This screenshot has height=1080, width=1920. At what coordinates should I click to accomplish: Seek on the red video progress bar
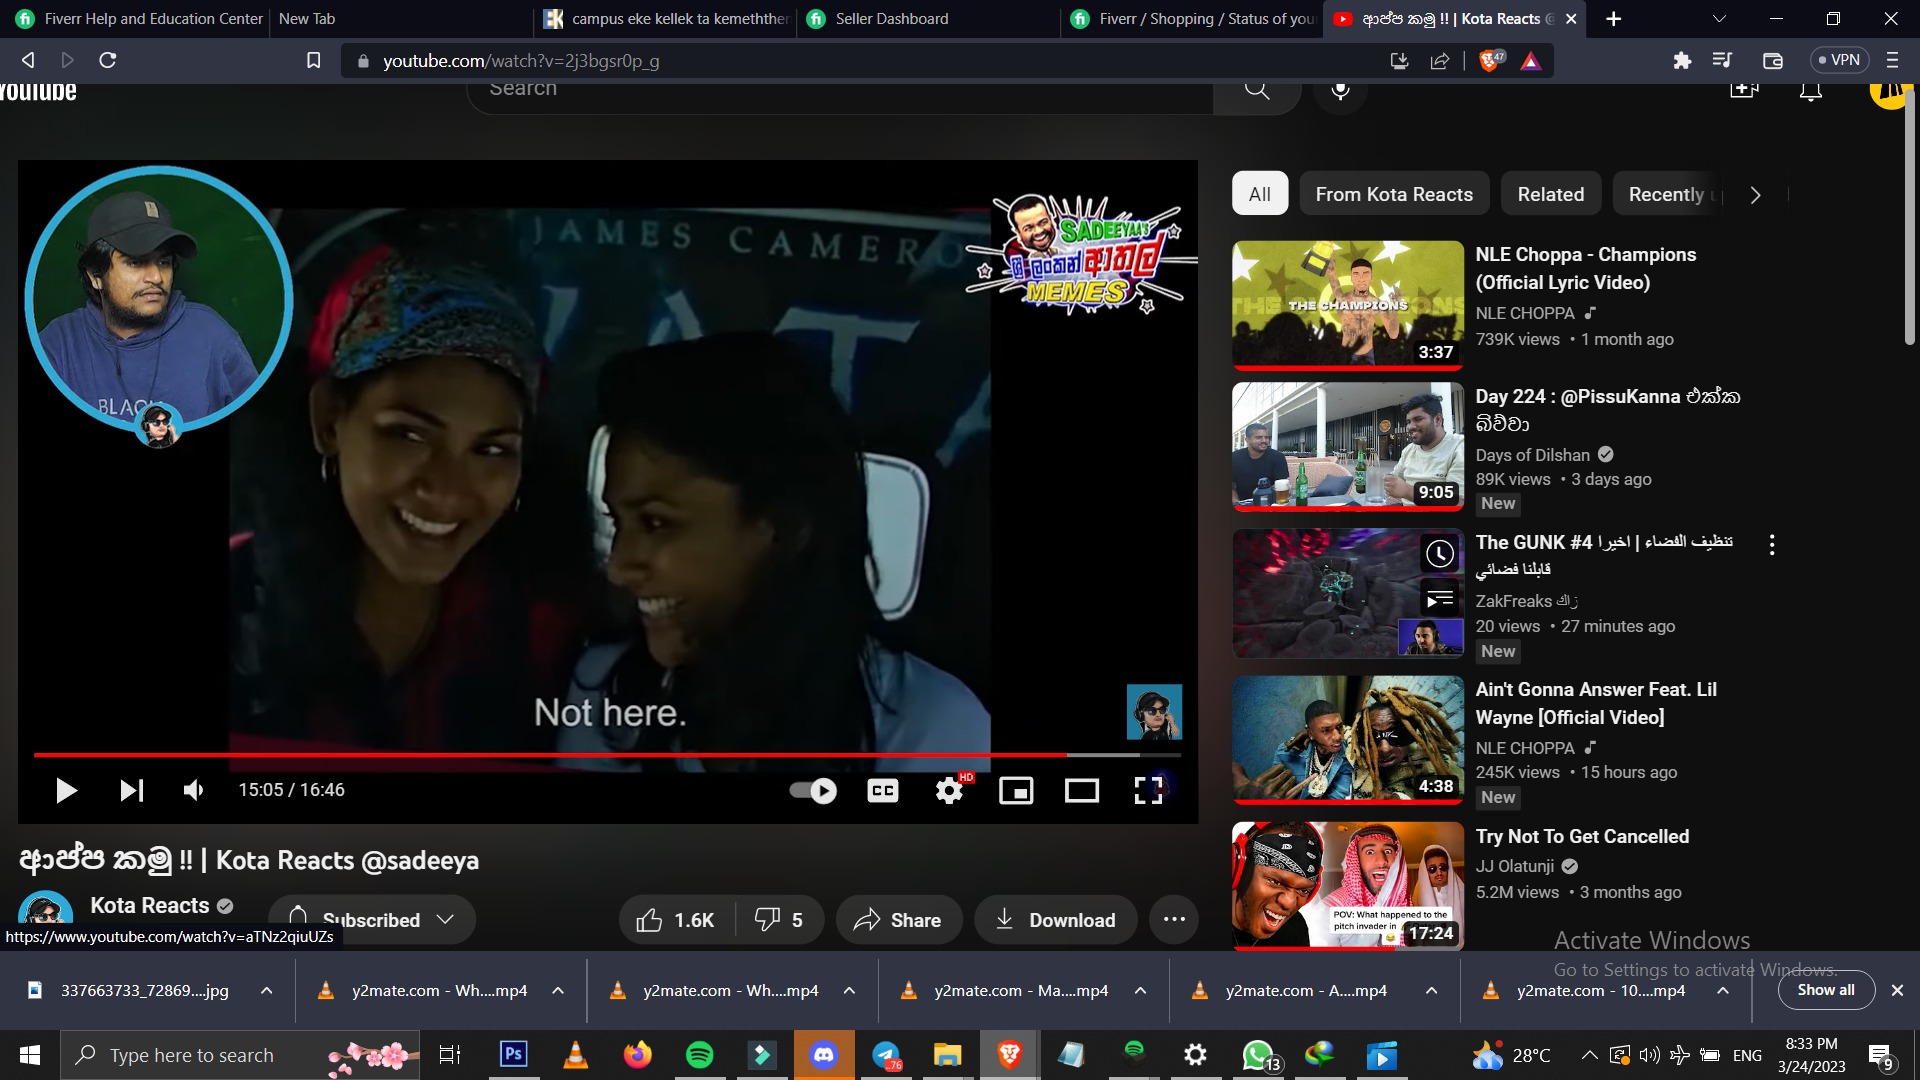click(608, 755)
